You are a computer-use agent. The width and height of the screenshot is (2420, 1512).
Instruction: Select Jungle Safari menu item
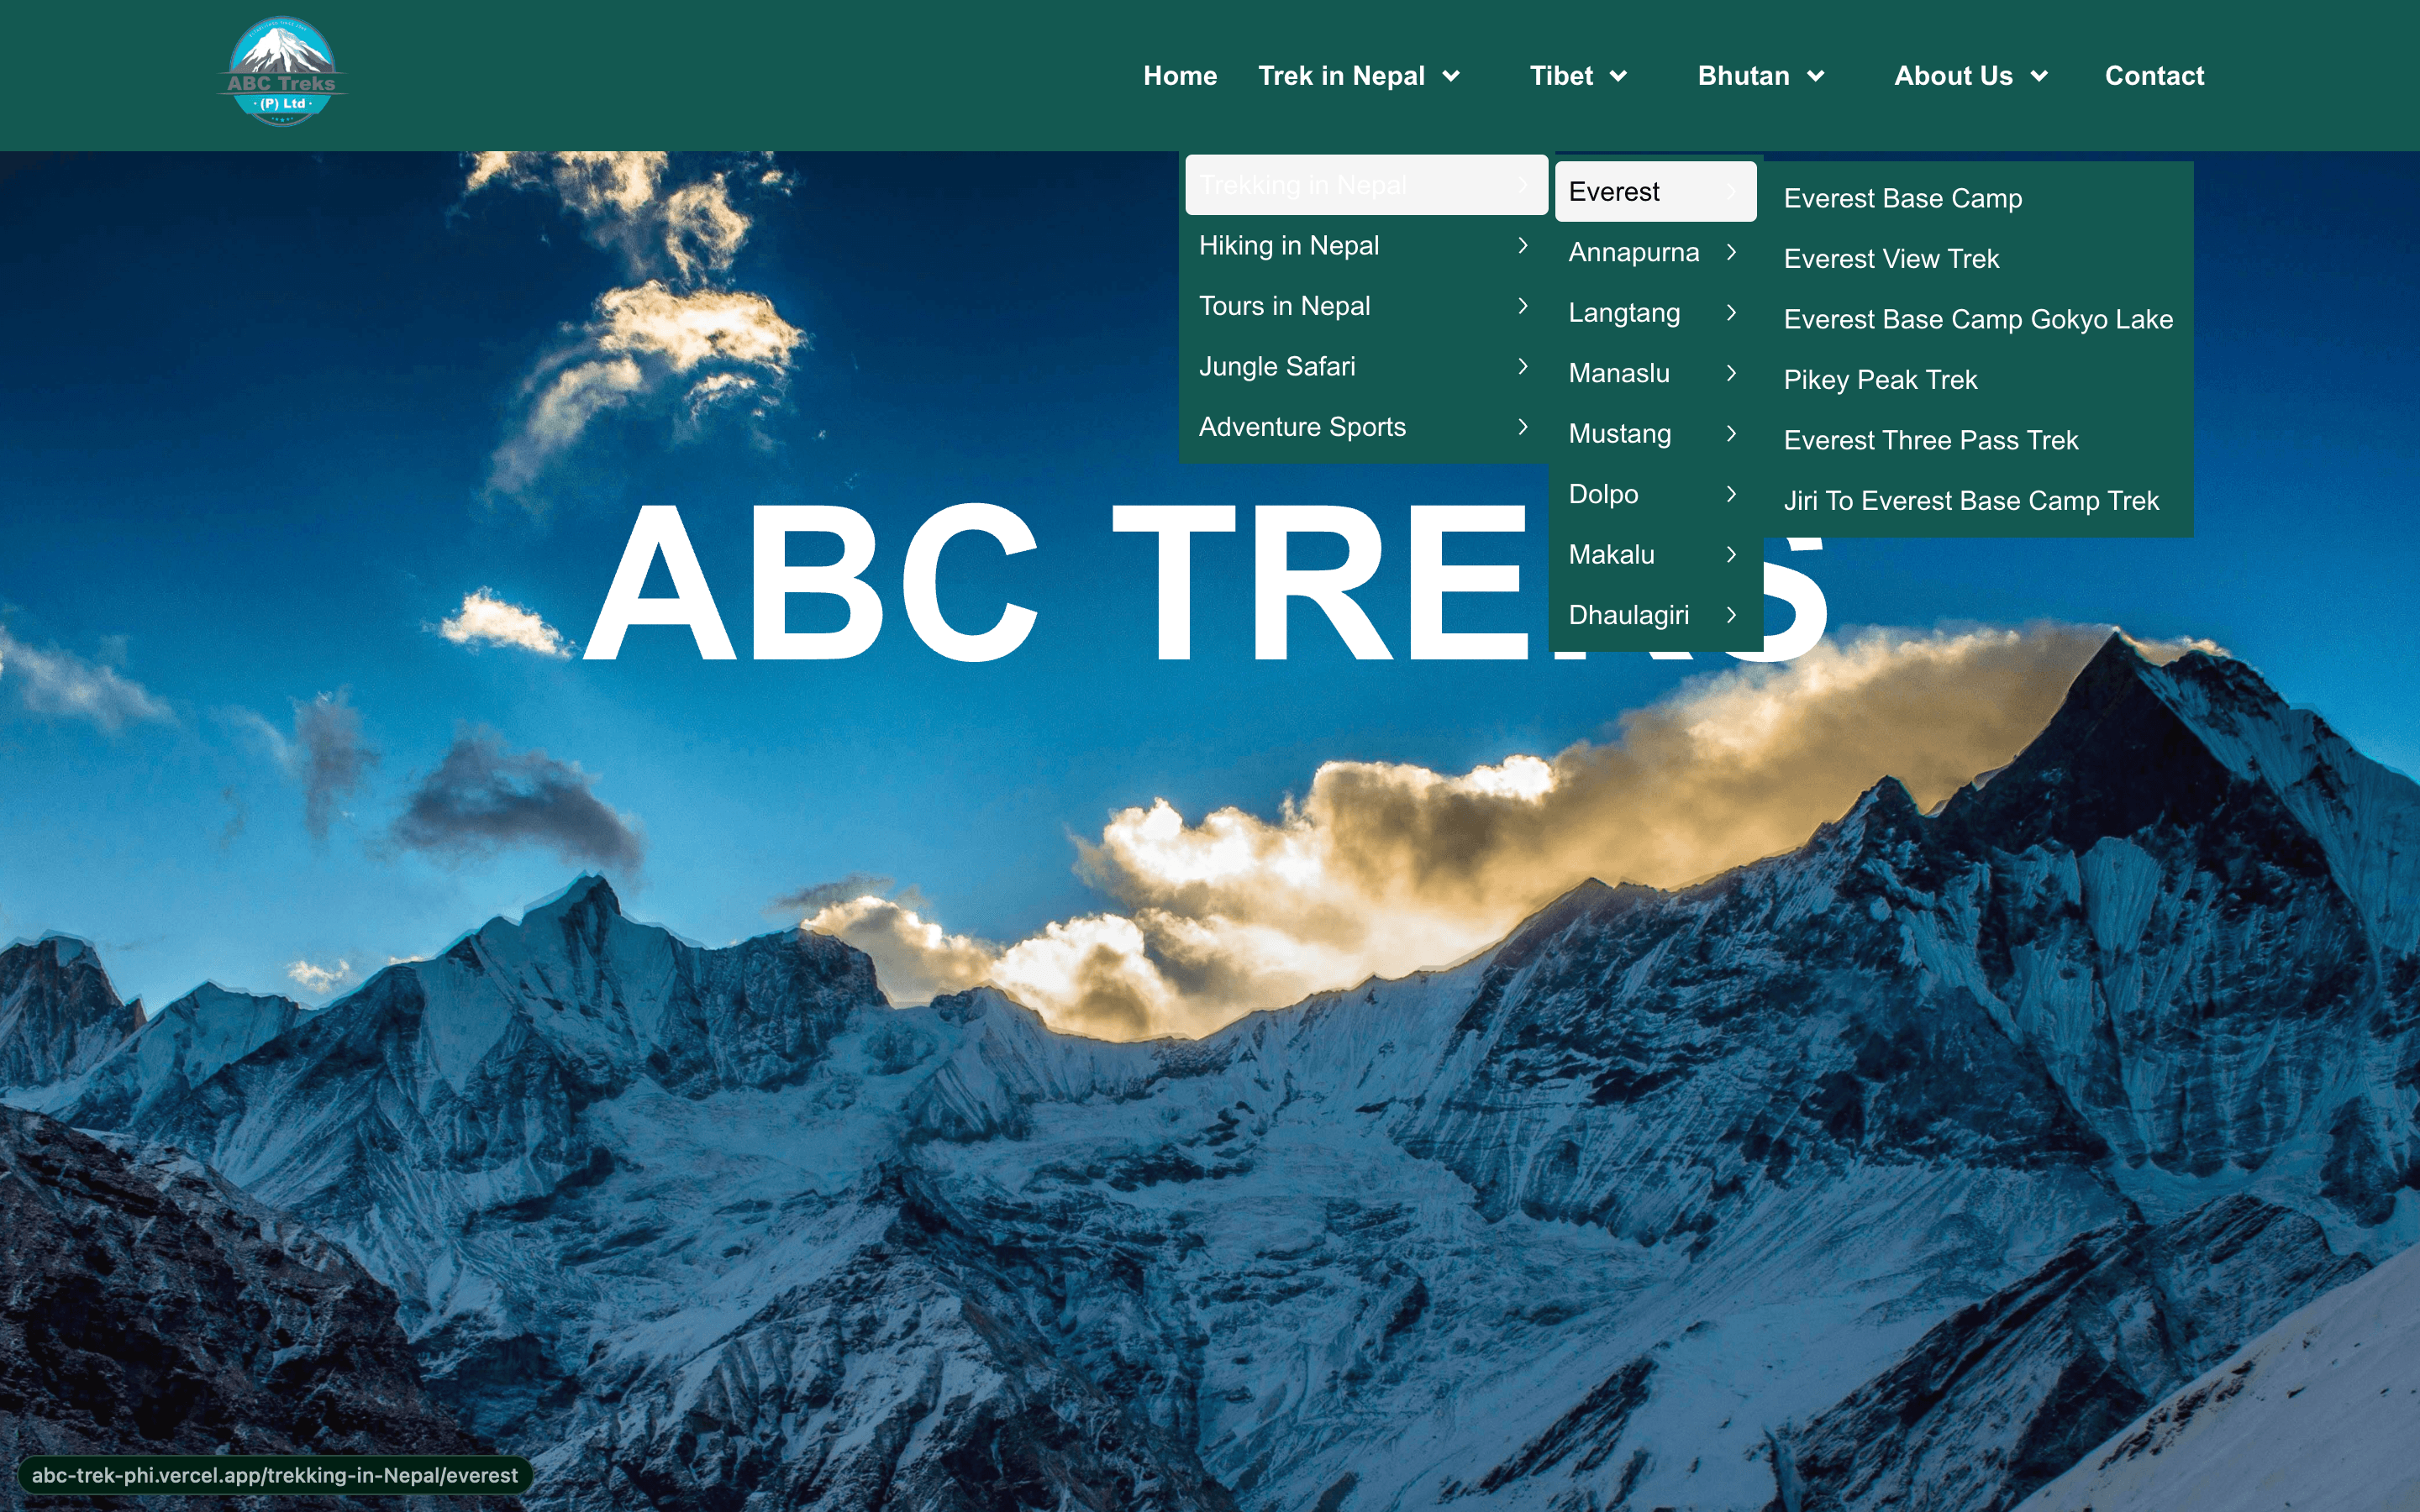1366,366
